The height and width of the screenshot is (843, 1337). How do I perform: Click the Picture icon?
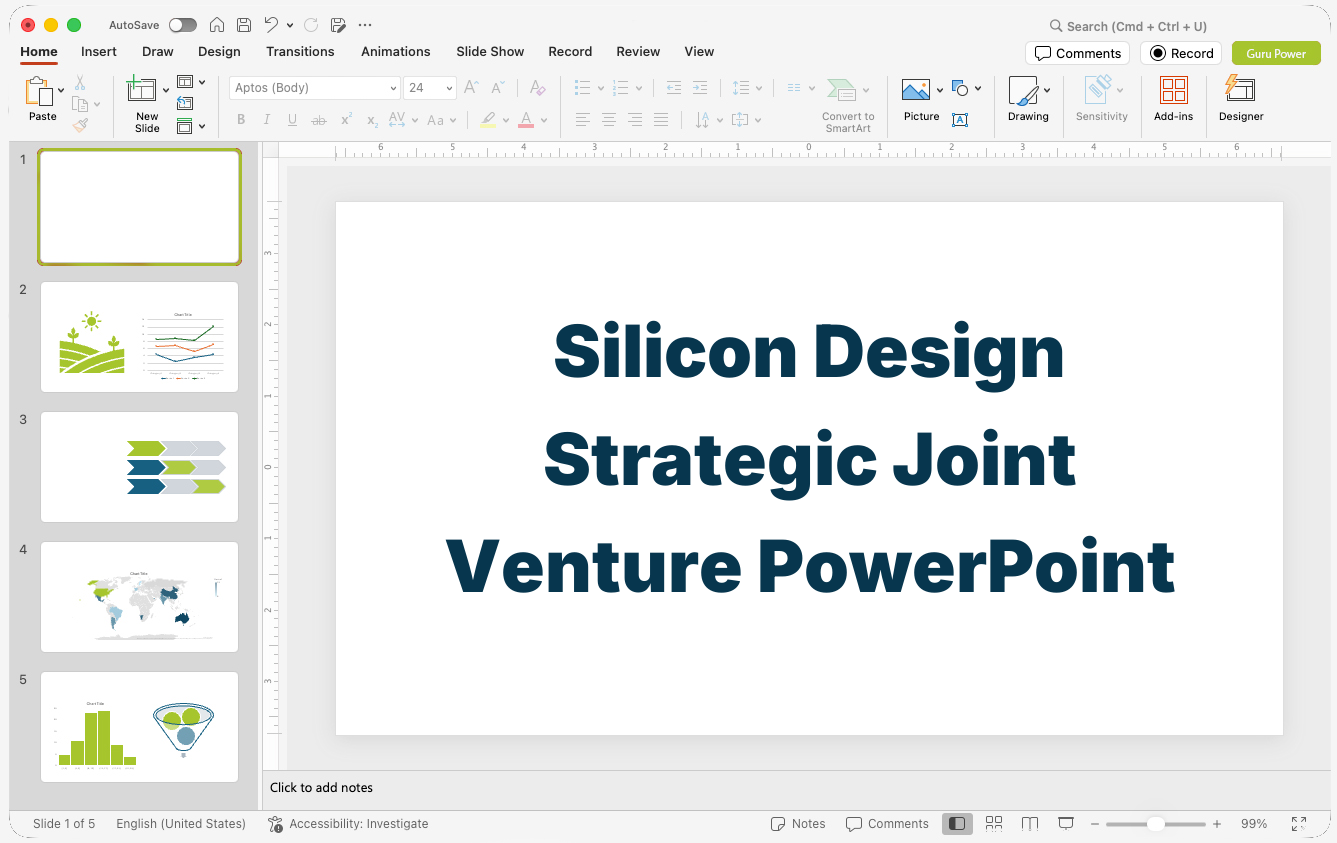pyautogui.click(x=916, y=91)
